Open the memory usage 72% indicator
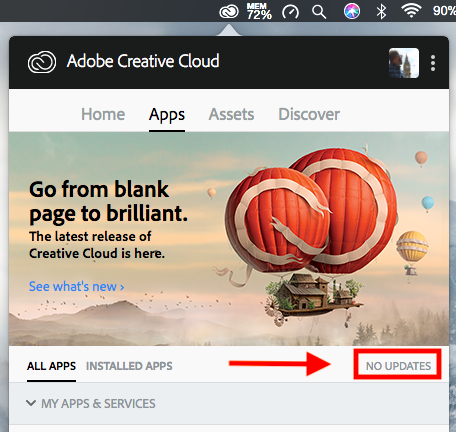 point(259,12)
